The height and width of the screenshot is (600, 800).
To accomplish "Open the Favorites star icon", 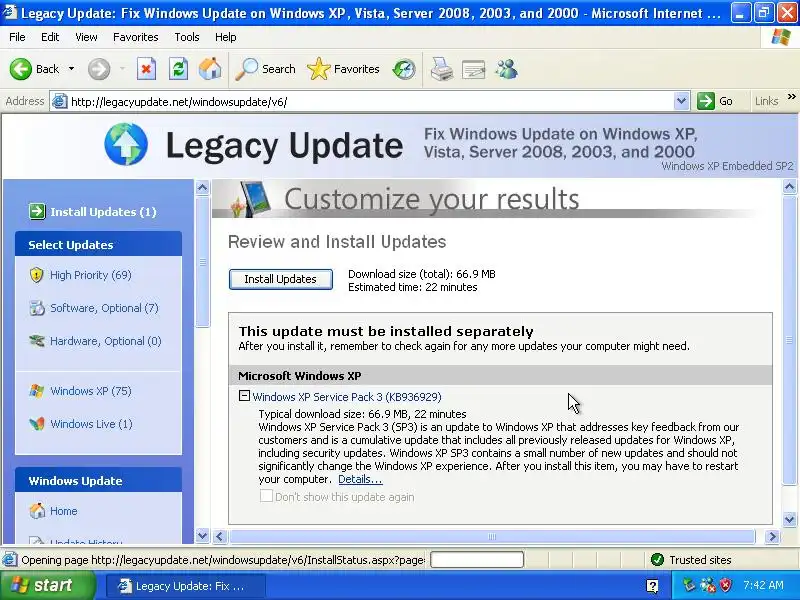I will tap(319, 69).
